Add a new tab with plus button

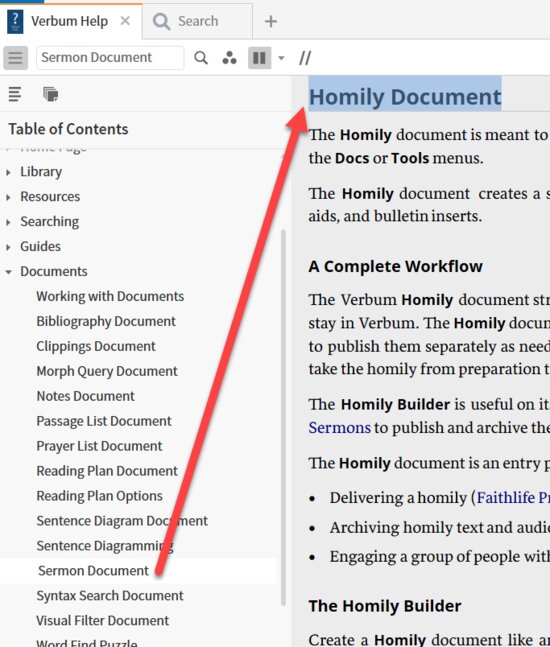(x=271, y=21)
